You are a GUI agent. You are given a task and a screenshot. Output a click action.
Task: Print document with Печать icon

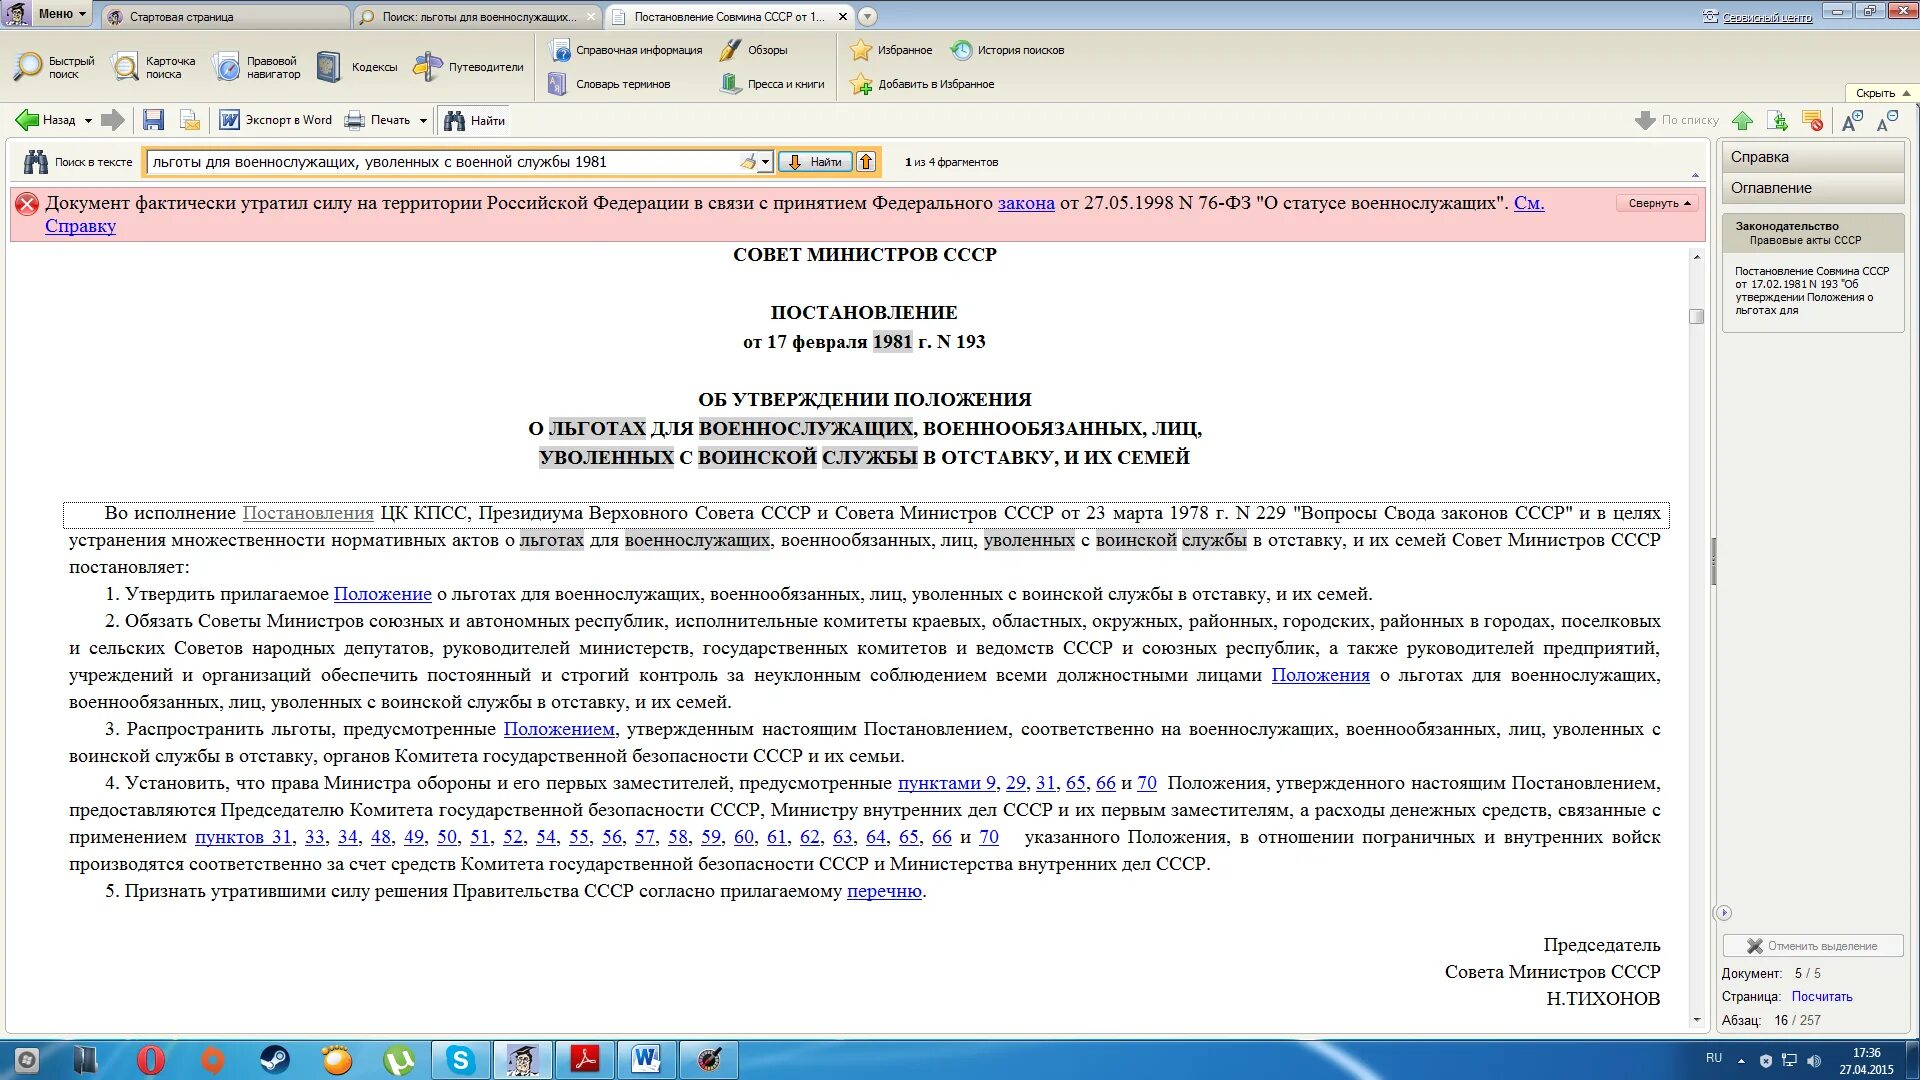378,120
